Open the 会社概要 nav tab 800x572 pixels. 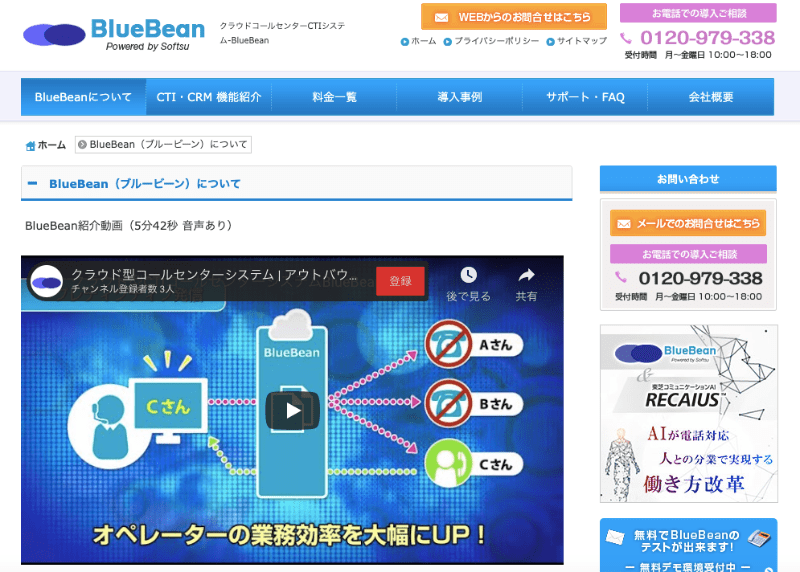tap(711, 97)
